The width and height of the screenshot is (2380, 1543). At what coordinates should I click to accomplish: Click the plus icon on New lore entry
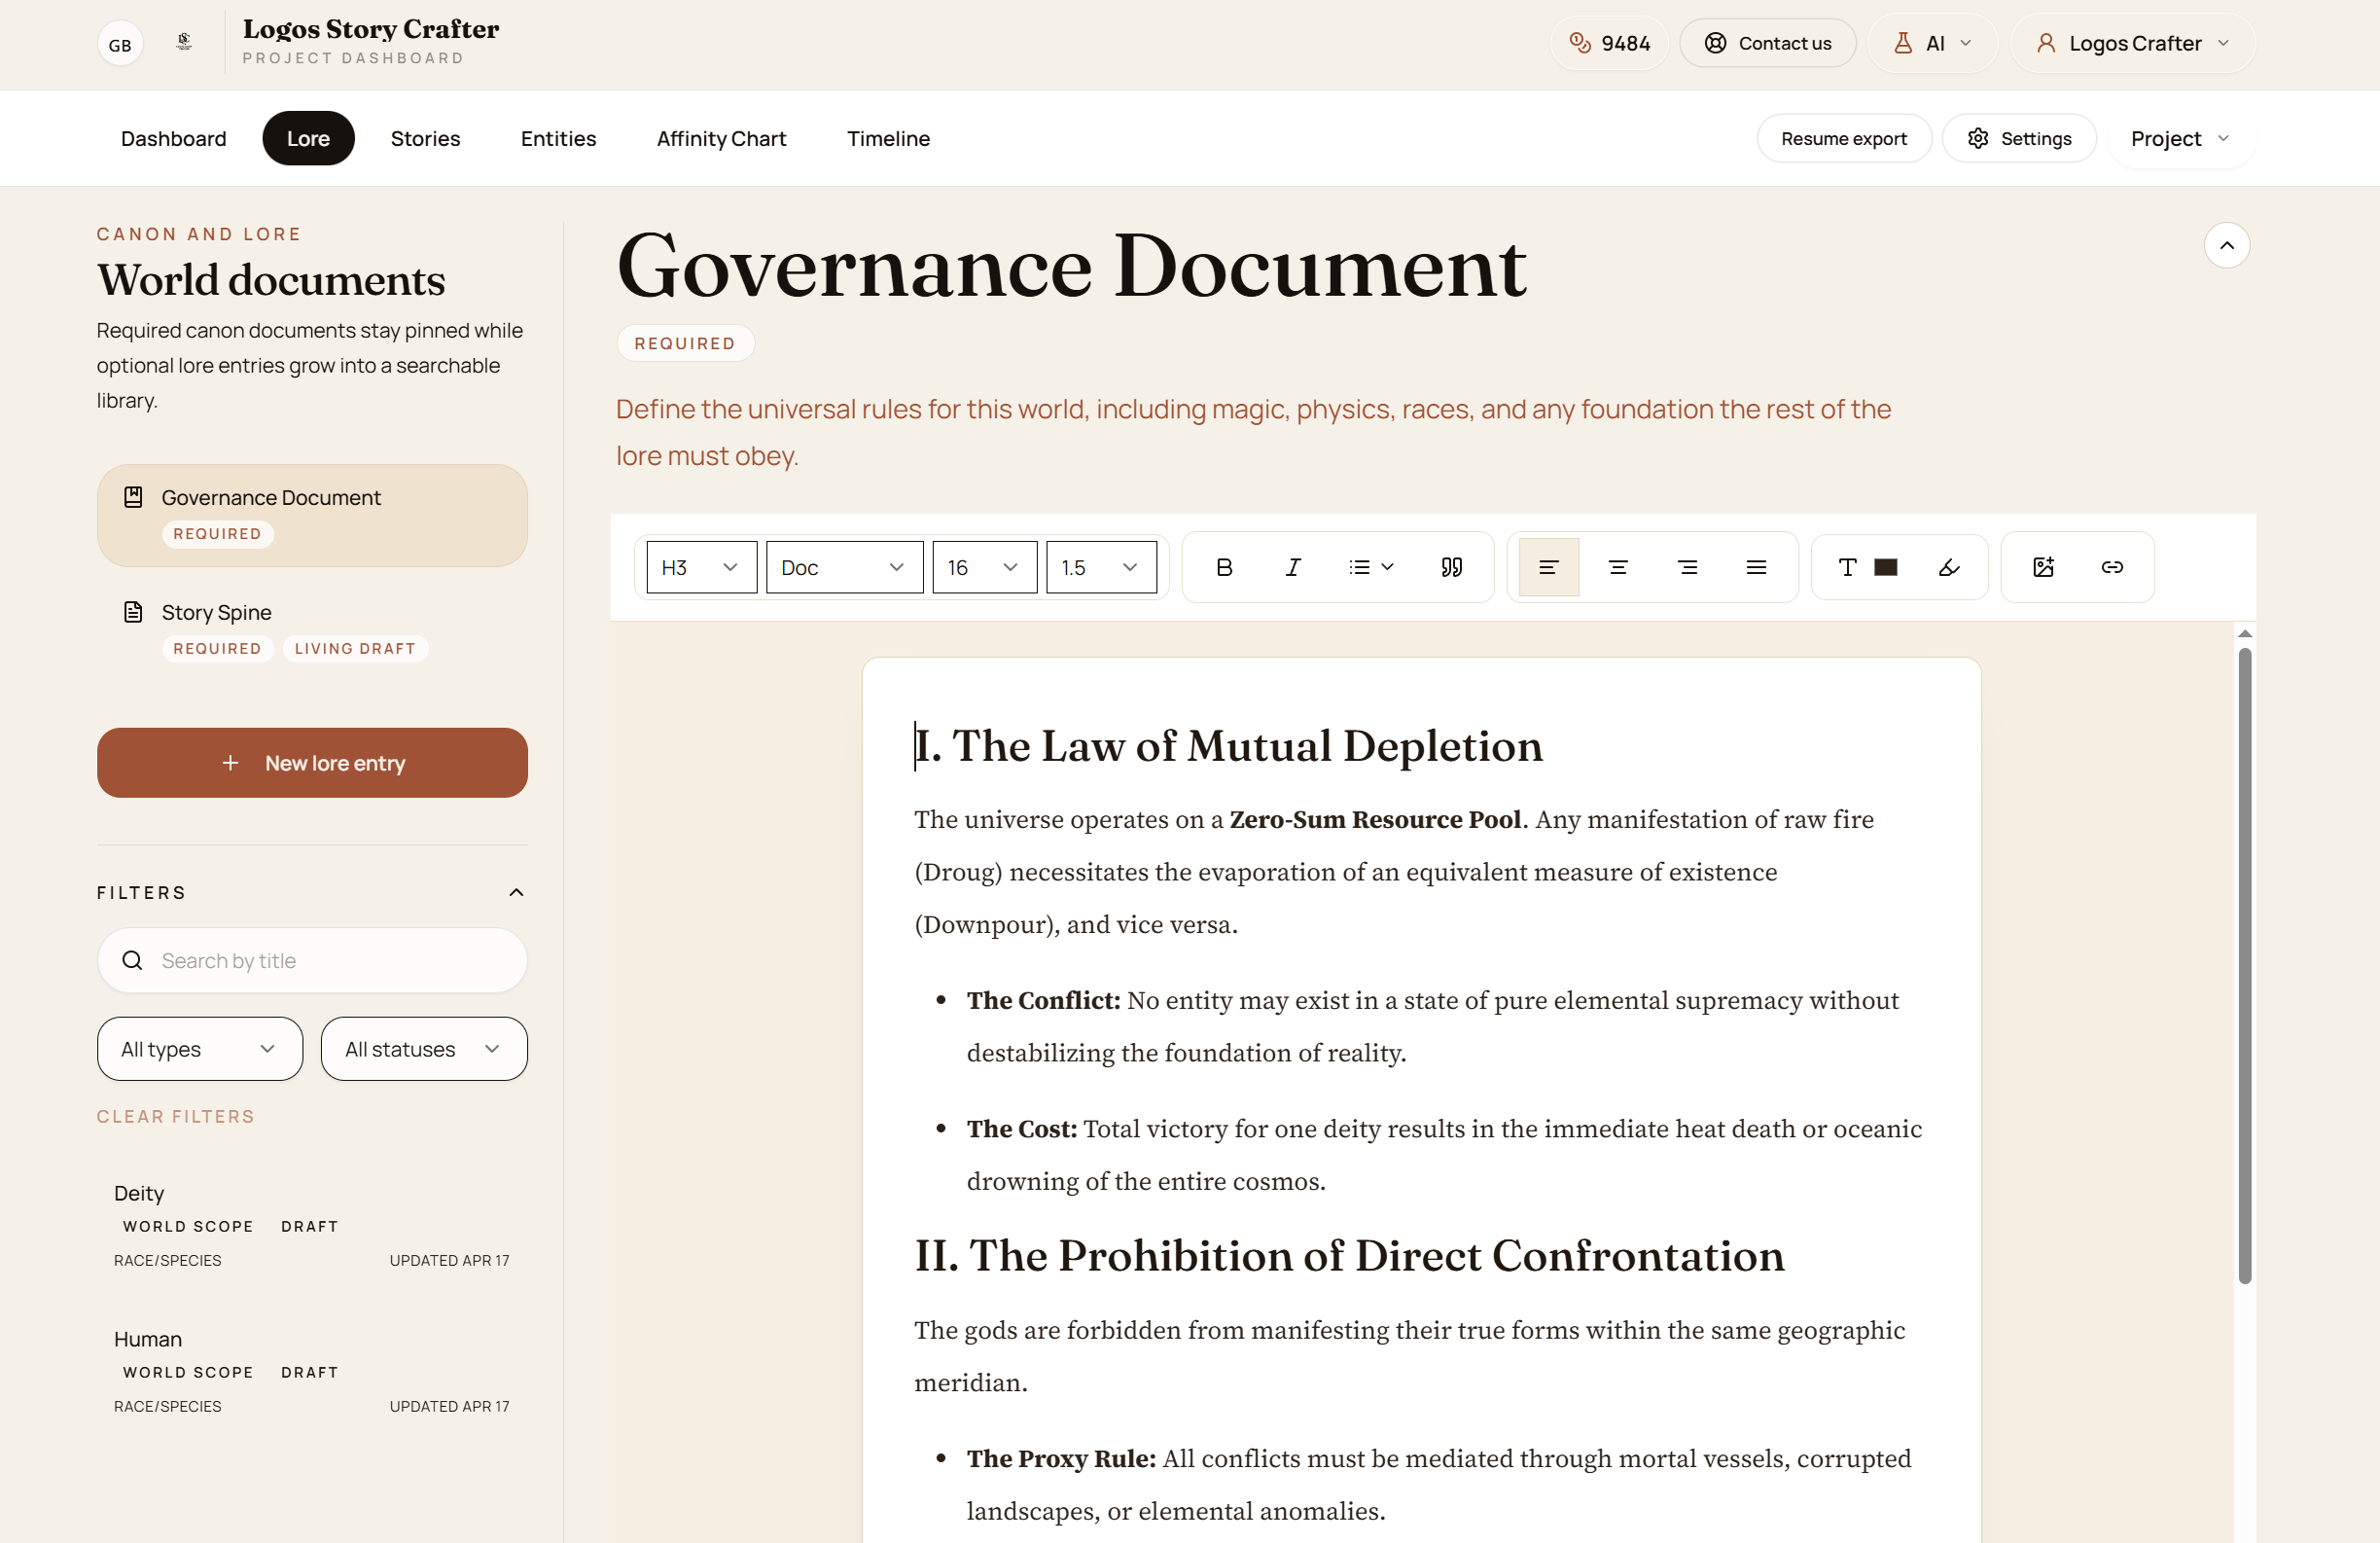(230, 763)
